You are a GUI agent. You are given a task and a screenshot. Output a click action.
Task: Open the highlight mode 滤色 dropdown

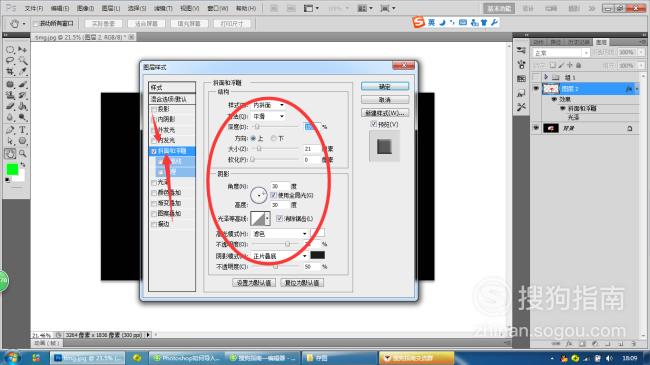click(280, 234)
